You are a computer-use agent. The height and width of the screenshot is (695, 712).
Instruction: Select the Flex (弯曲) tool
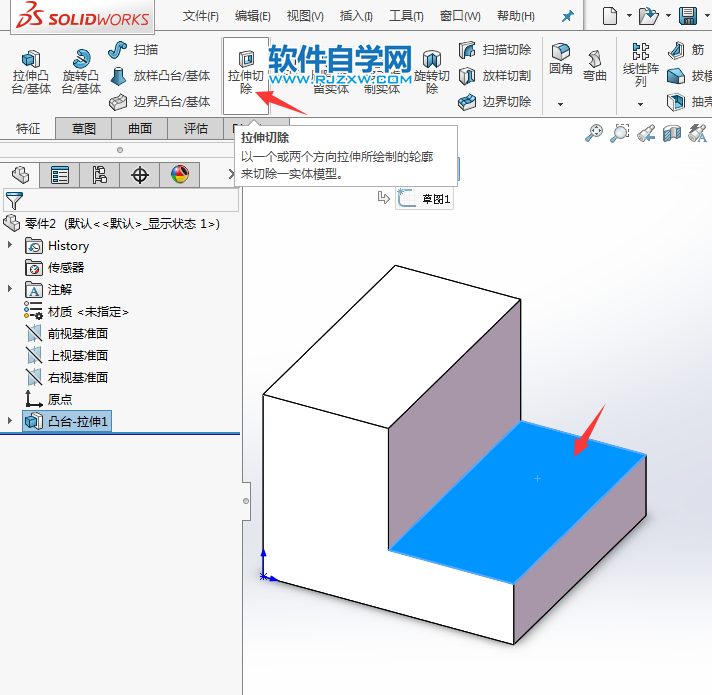[x=594, y=66]
